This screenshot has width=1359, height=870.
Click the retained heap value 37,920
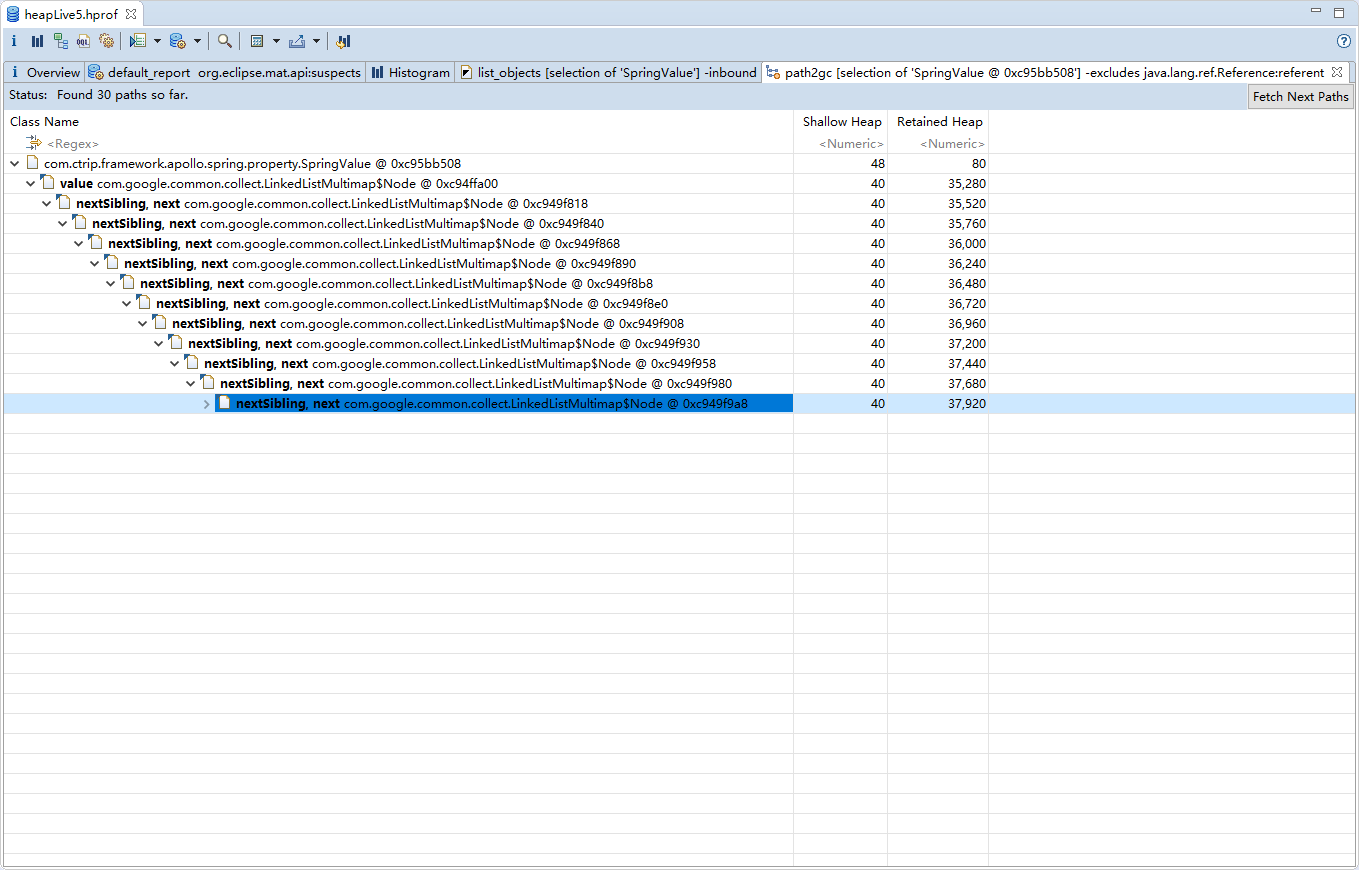tap(967, 403)
